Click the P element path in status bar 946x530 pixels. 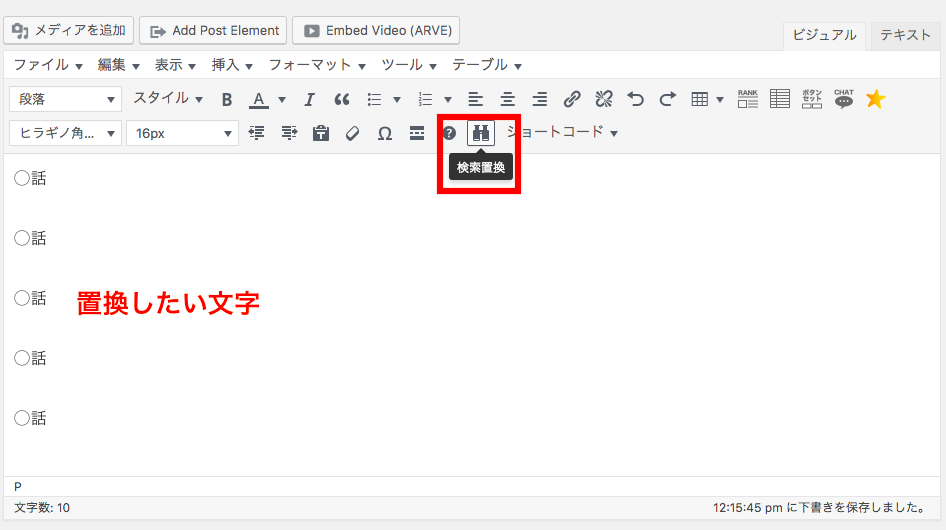(17, 487)
